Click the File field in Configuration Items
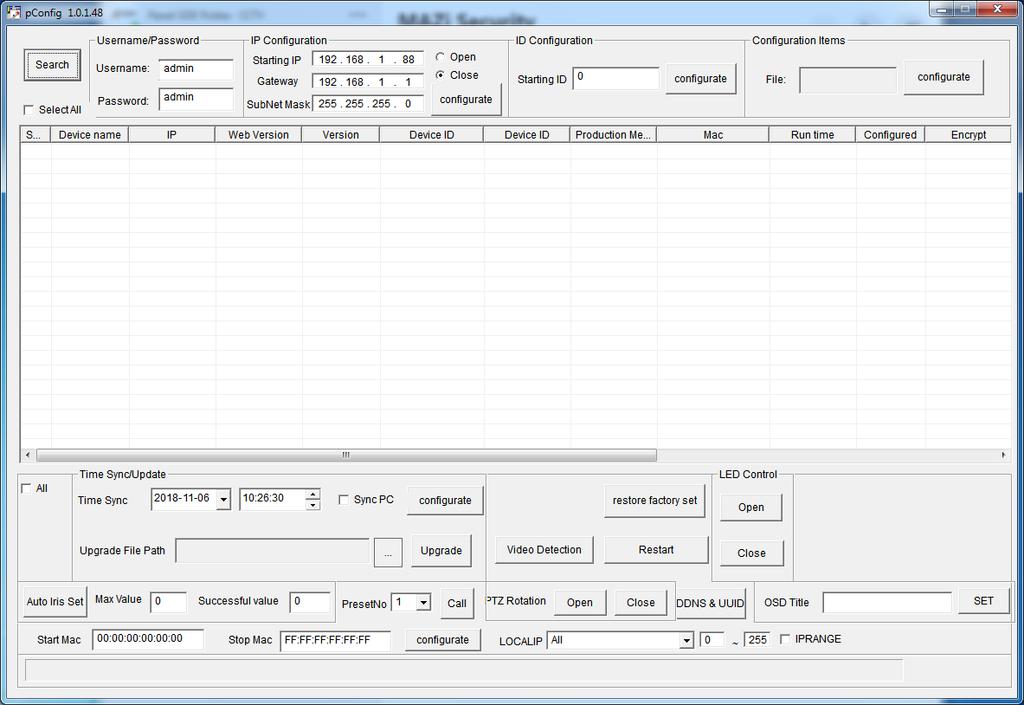The width and height of the screenshot is (1024, 705). pyautogui.click(x=848, y=80)
